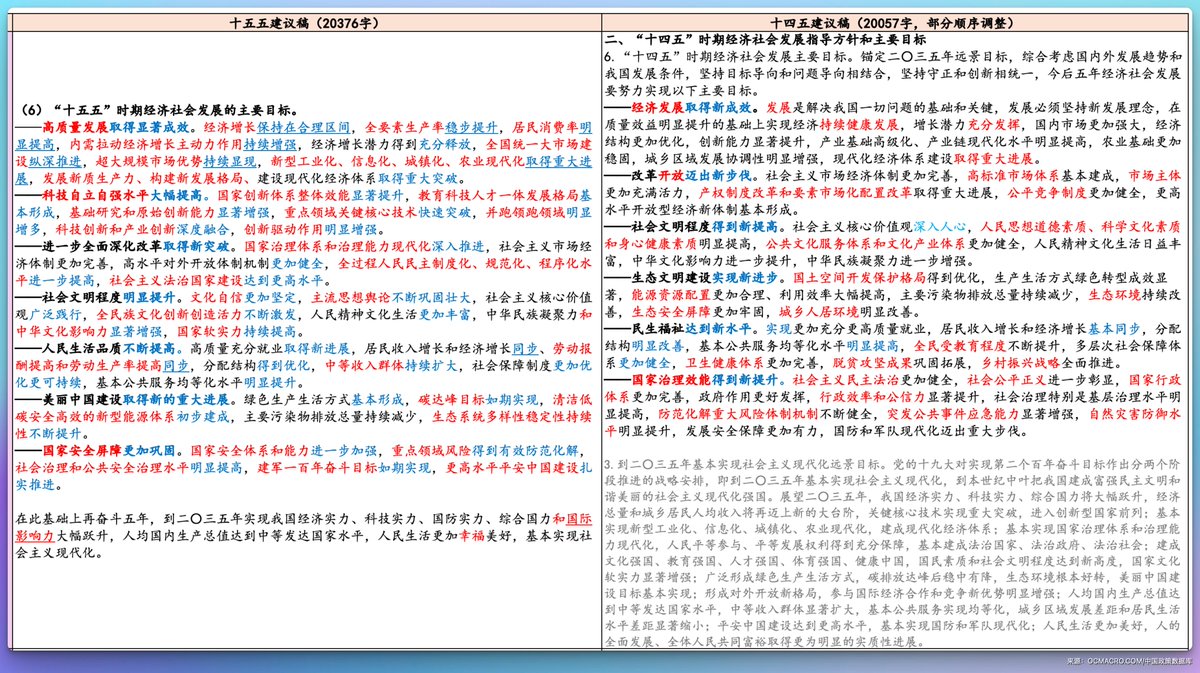Click the red words "碳达峰目标"
The height and width of the screenshot is (673, 1200).
[x=452, y=400]
